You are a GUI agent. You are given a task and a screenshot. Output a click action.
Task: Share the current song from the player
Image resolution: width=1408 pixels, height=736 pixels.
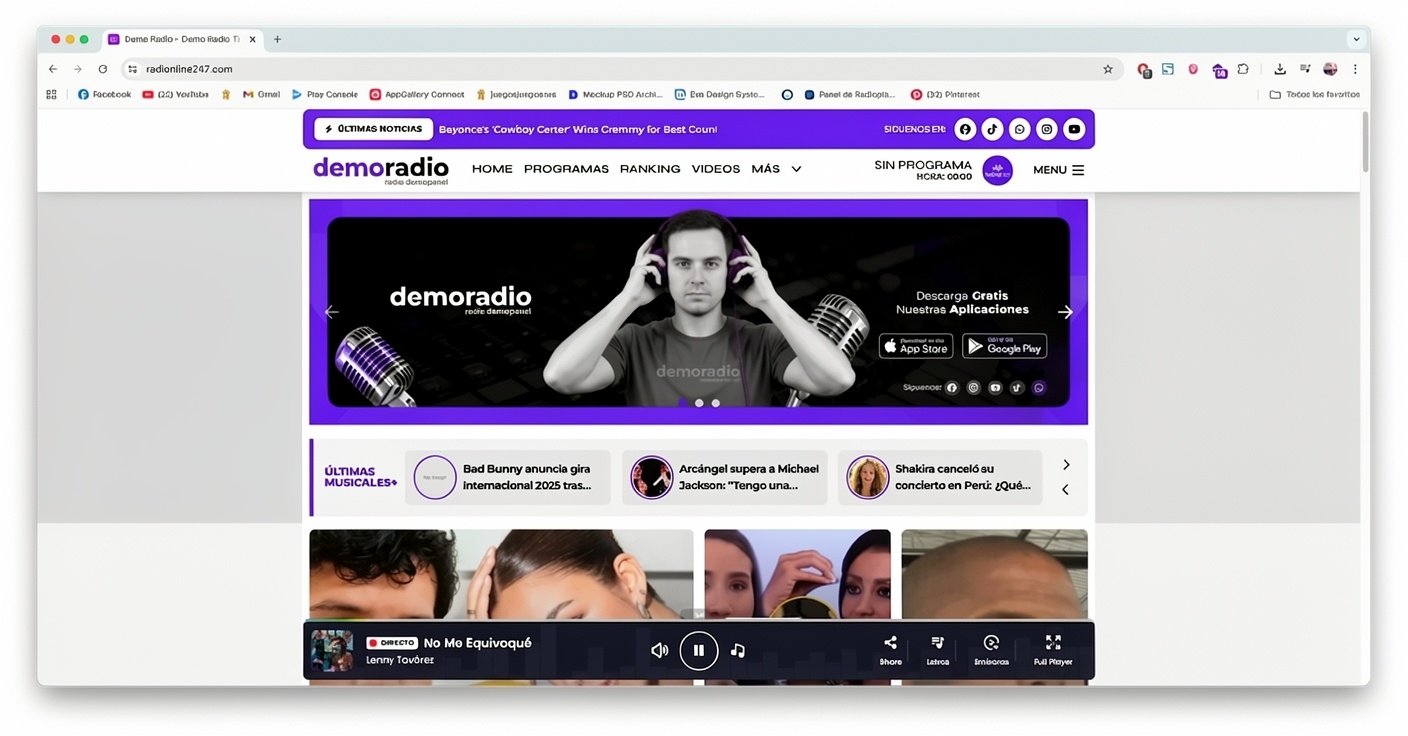pos(890,650)
